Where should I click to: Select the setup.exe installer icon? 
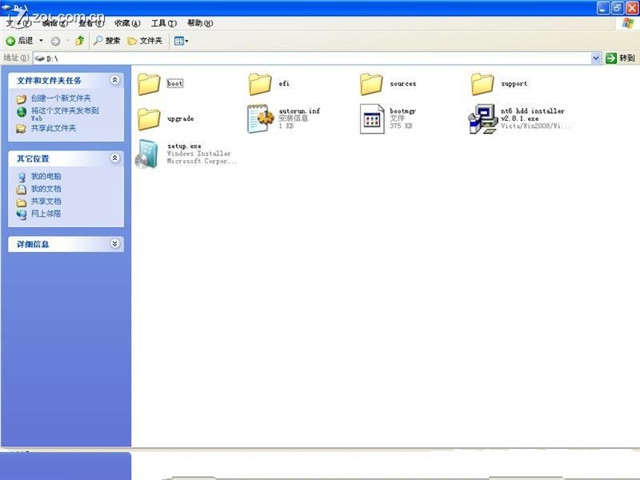(x=147, y=154)
